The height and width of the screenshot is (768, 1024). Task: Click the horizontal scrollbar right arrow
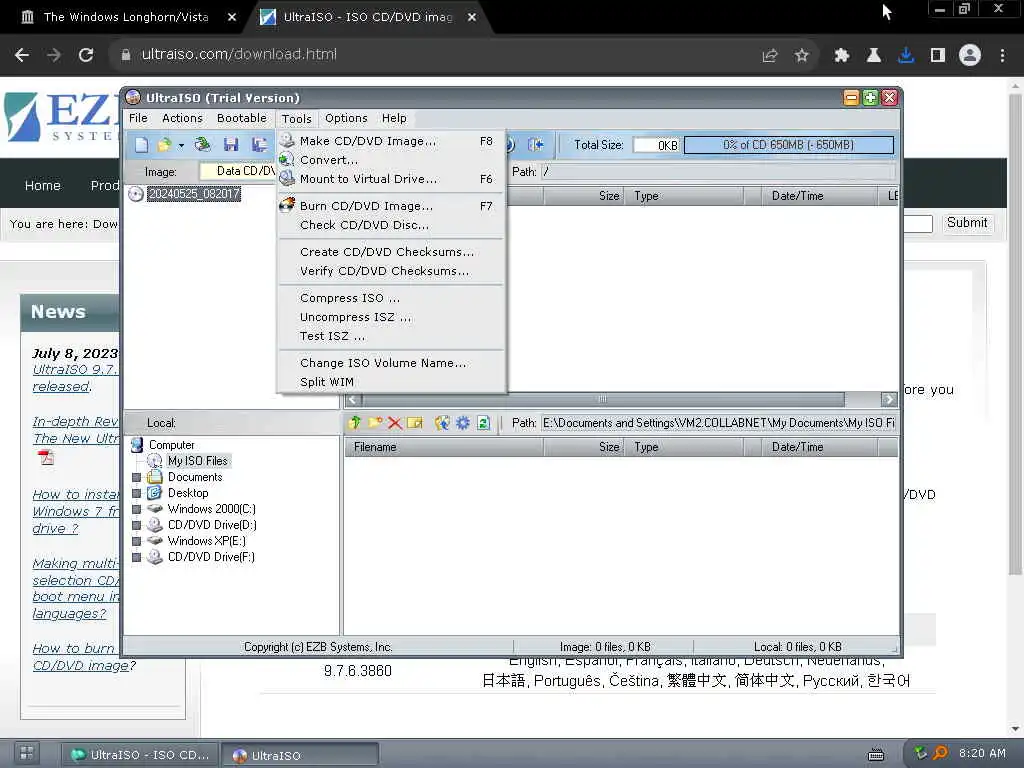pyautogui.click(x=888, y=399)
